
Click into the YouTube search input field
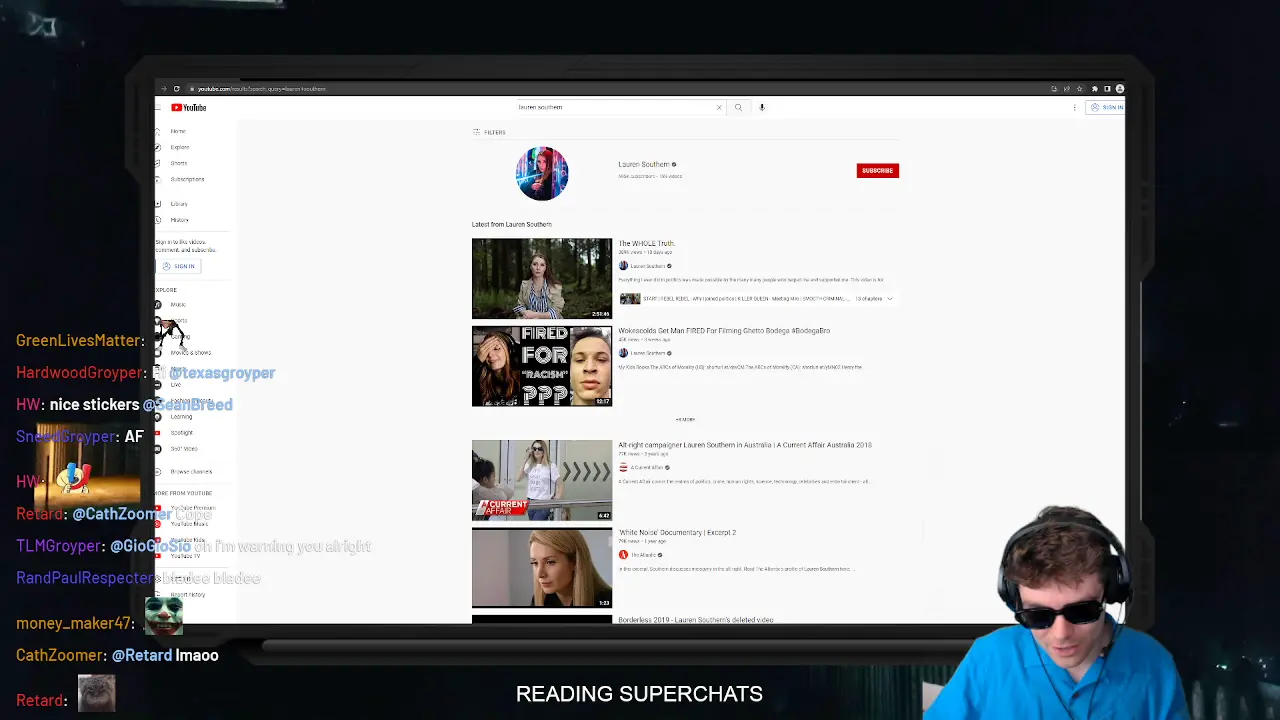[x=610, y=107]
